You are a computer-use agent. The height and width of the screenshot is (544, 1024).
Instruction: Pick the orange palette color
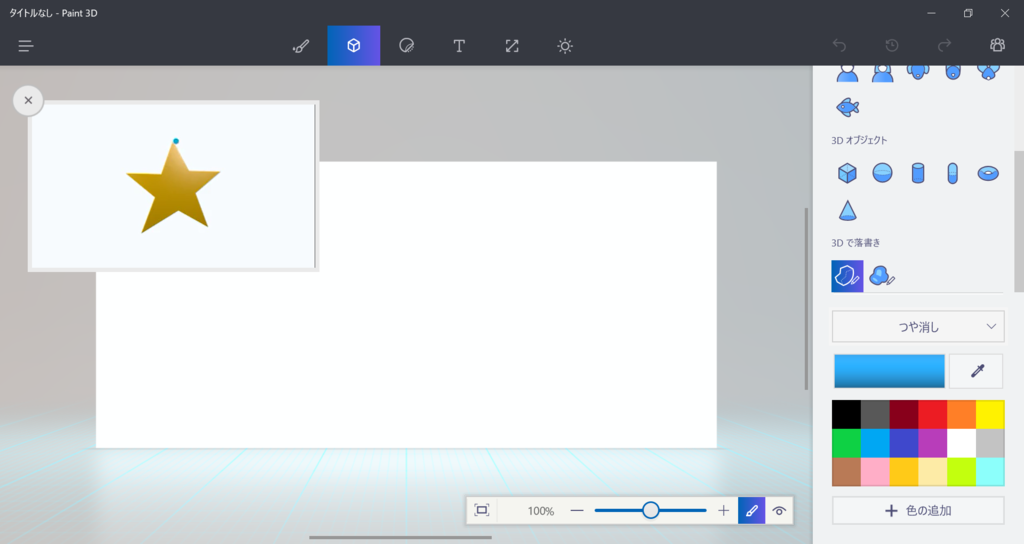point(961,415)
